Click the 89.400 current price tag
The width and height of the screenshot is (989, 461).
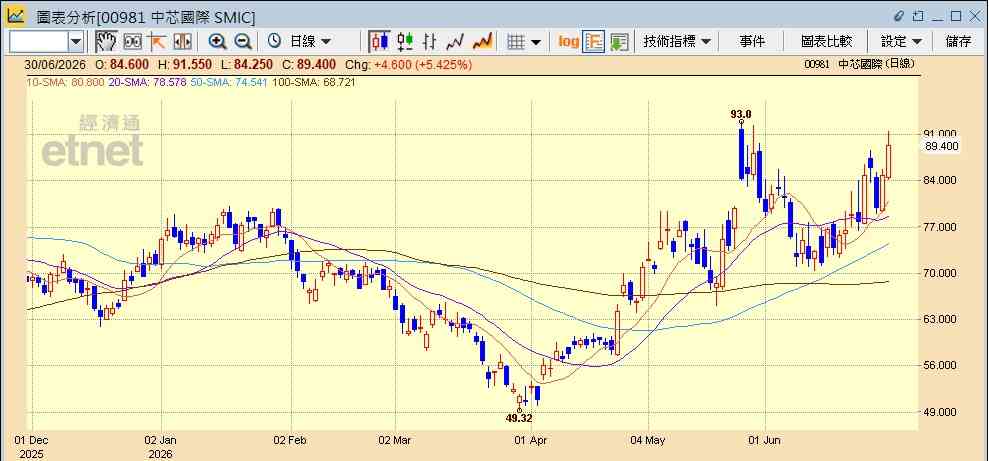pyautogui.click(x=942, y=146)
